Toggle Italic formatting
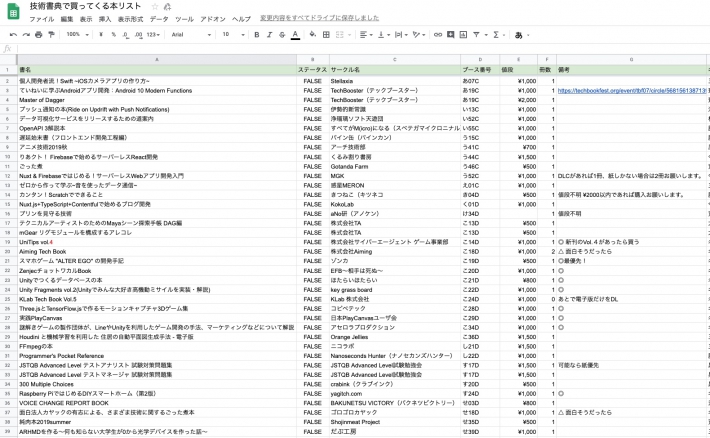710x438 pixels. point(269,34)
